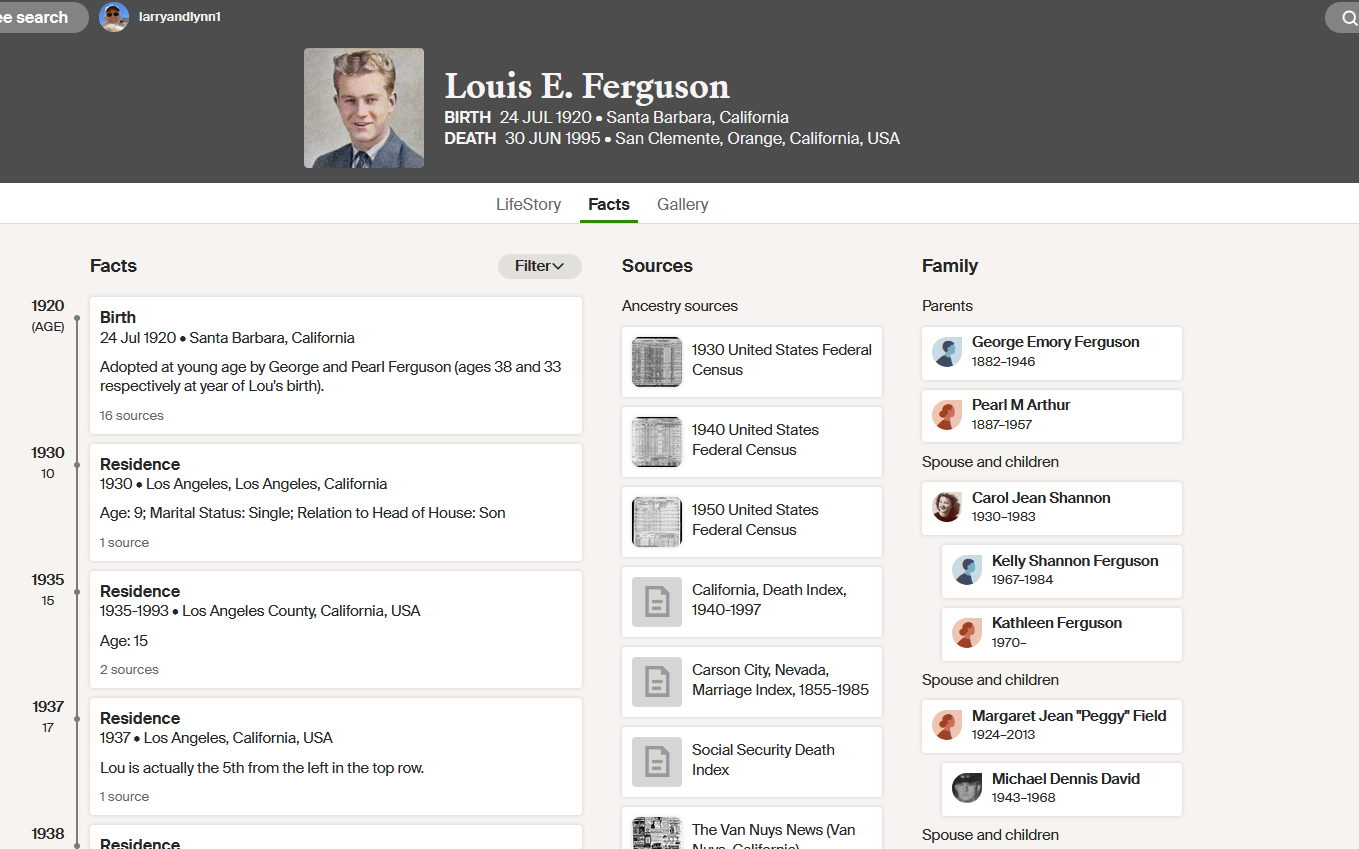Click Pearl M Arthur's silhouette icon

click(x=947, y=415)
